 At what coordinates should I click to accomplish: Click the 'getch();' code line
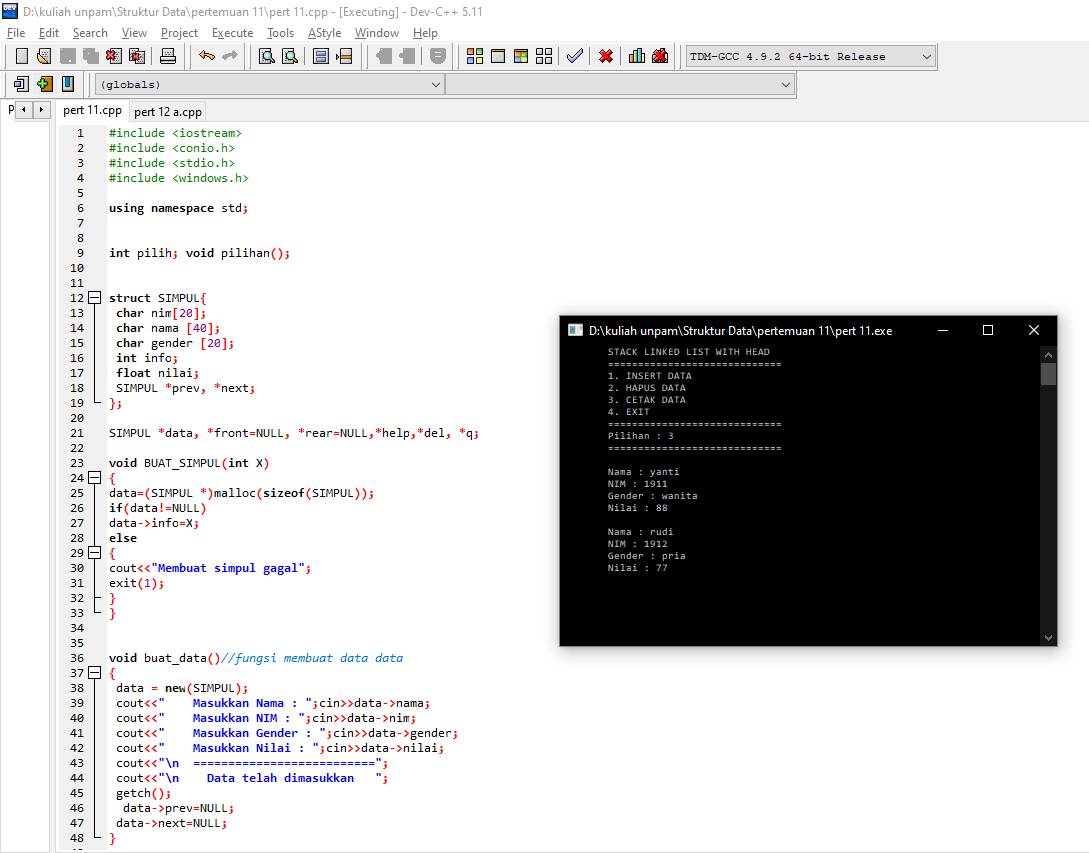tap(143, 793)
